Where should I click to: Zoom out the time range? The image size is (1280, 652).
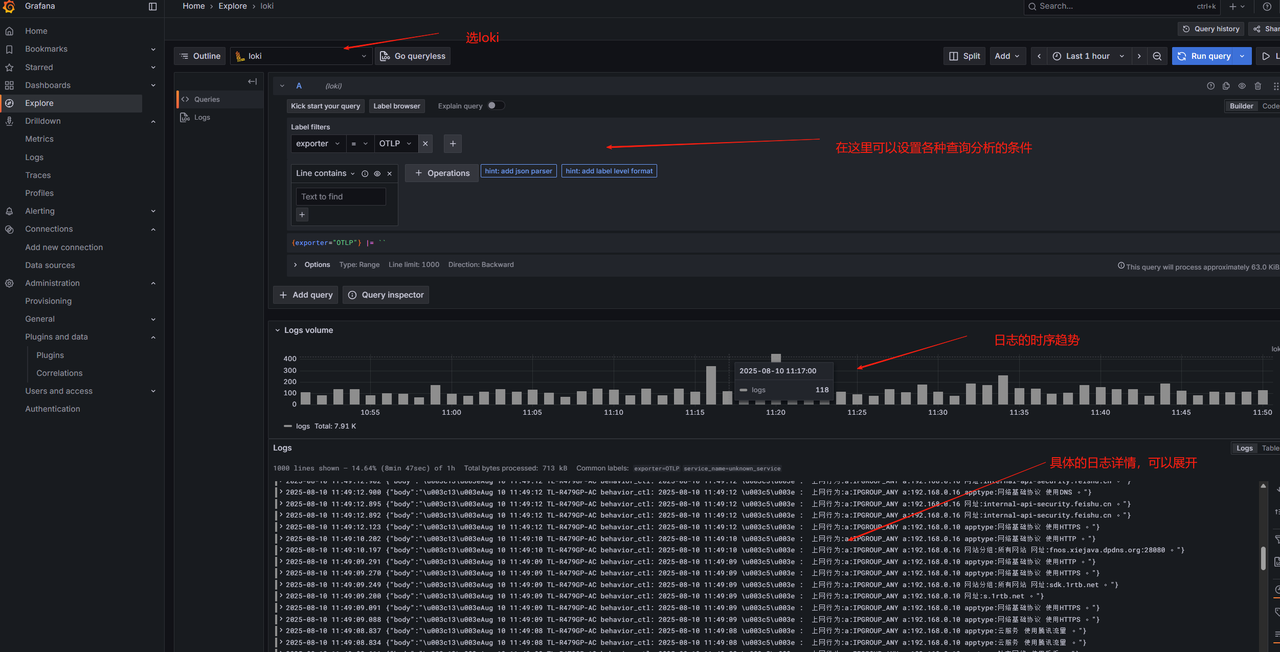point(1157,56)
